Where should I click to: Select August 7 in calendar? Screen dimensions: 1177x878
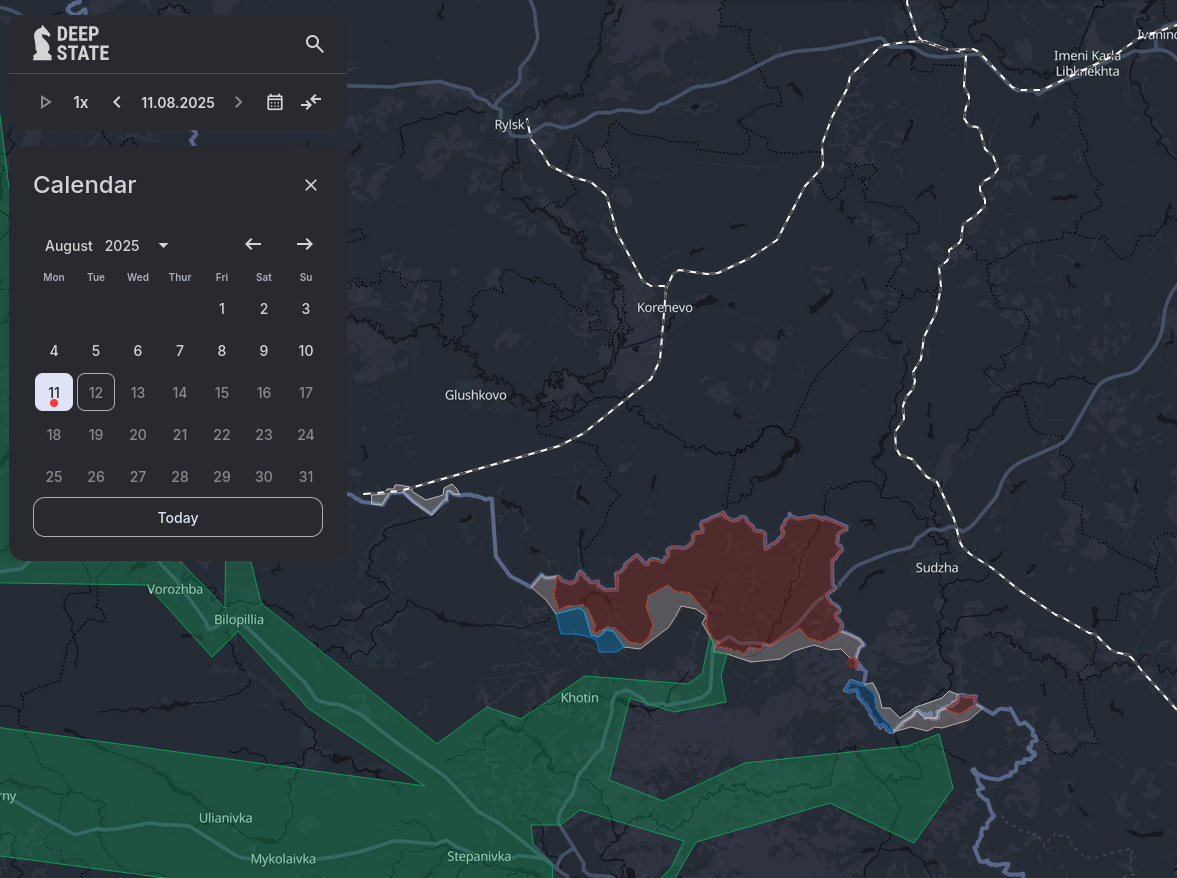click(179, 350)
